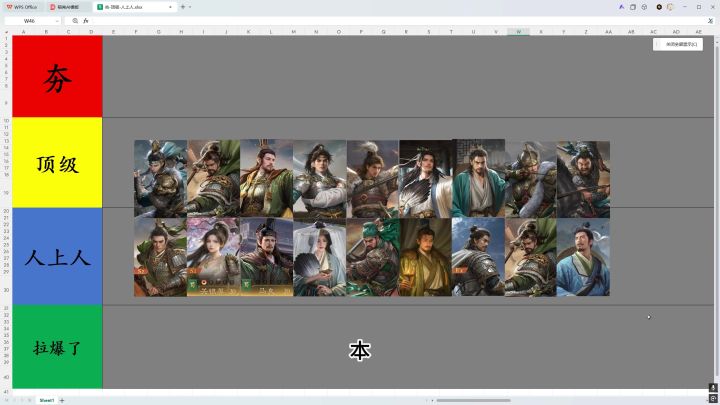Viewport: 720px width, 405px height.
Task: Select first top-row portrait with blue scarf
Action: [160, 179]
